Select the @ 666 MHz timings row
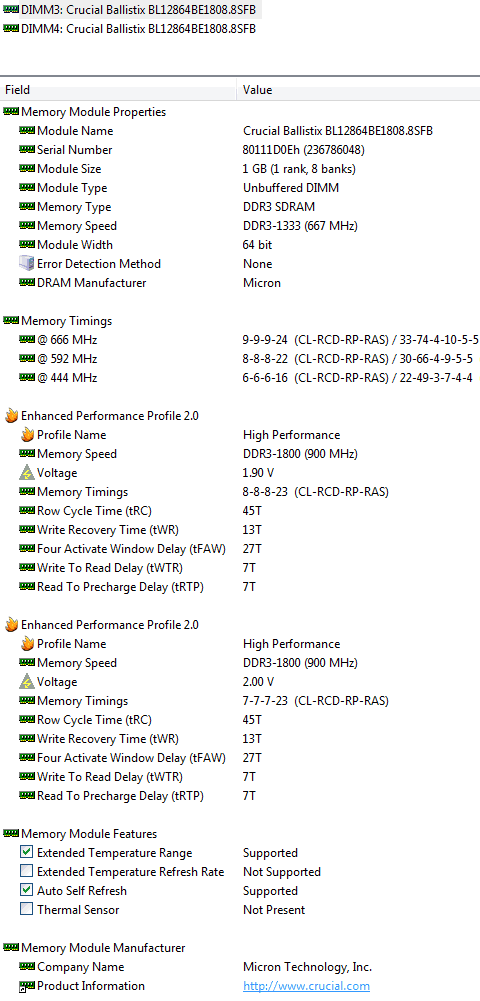480x1001 pixels. [240, 340]
